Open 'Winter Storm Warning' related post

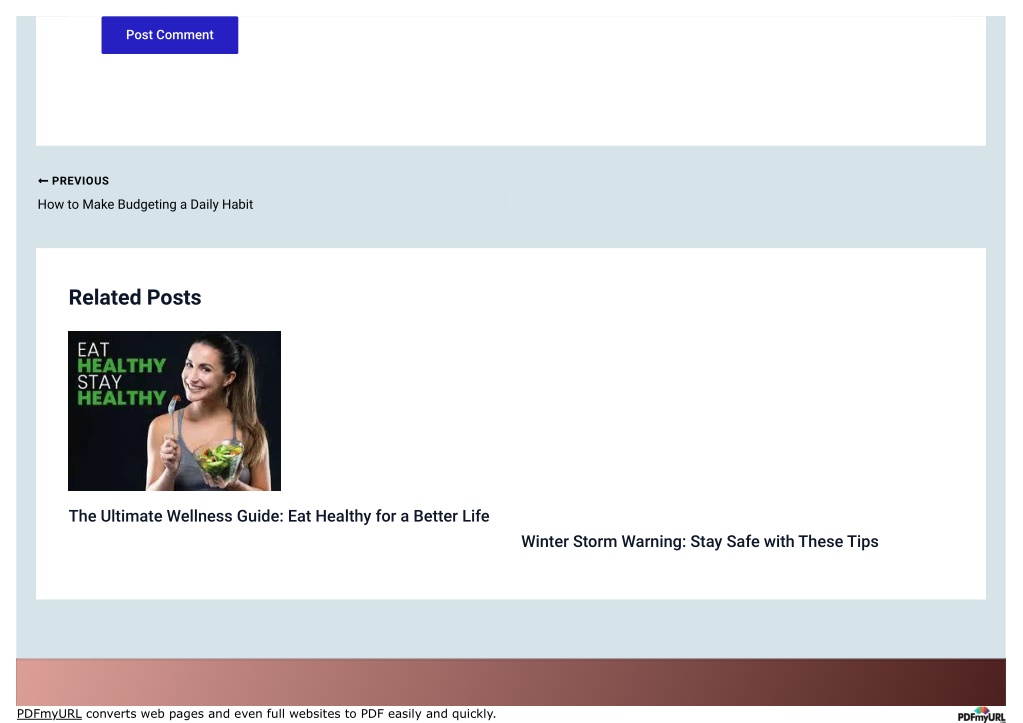[700, 542]
